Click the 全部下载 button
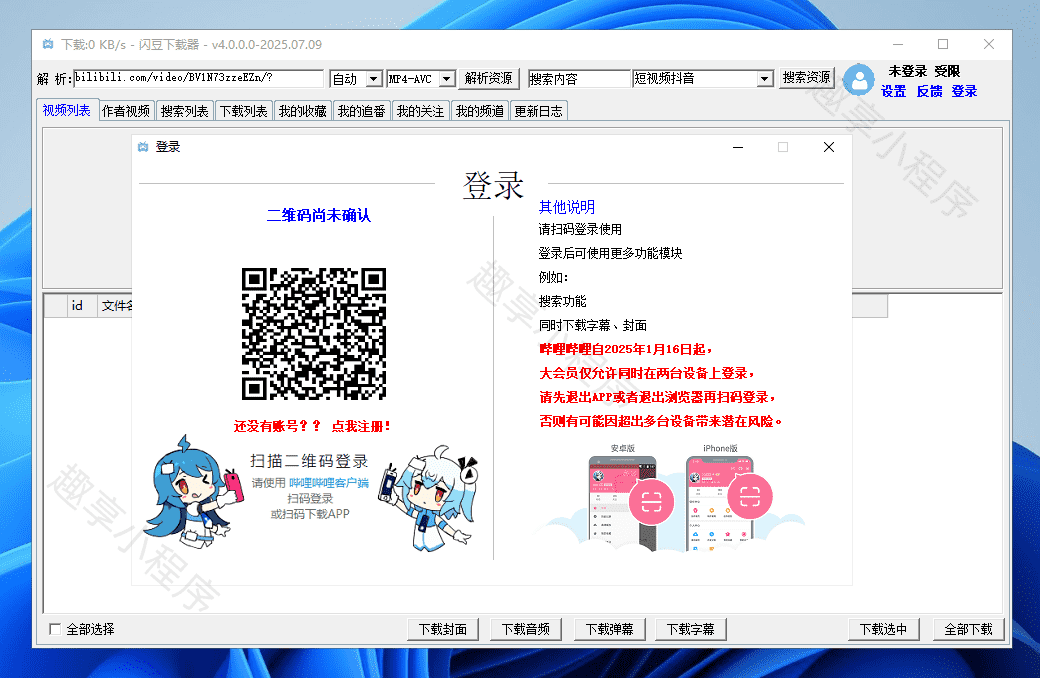This screenshot has height=678, width=1040. [968, 629]
